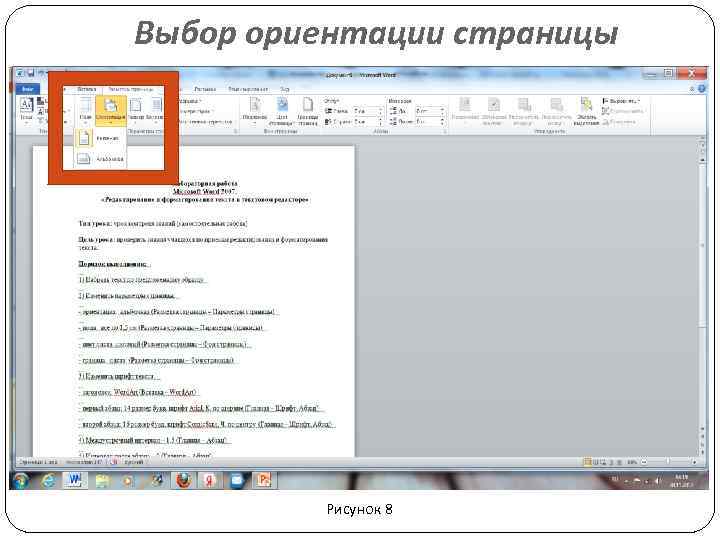Switch to the Mailings (Рассылки) tab
Image resolution: width=720 pixels, height=540 pixels.
point(205,89)
